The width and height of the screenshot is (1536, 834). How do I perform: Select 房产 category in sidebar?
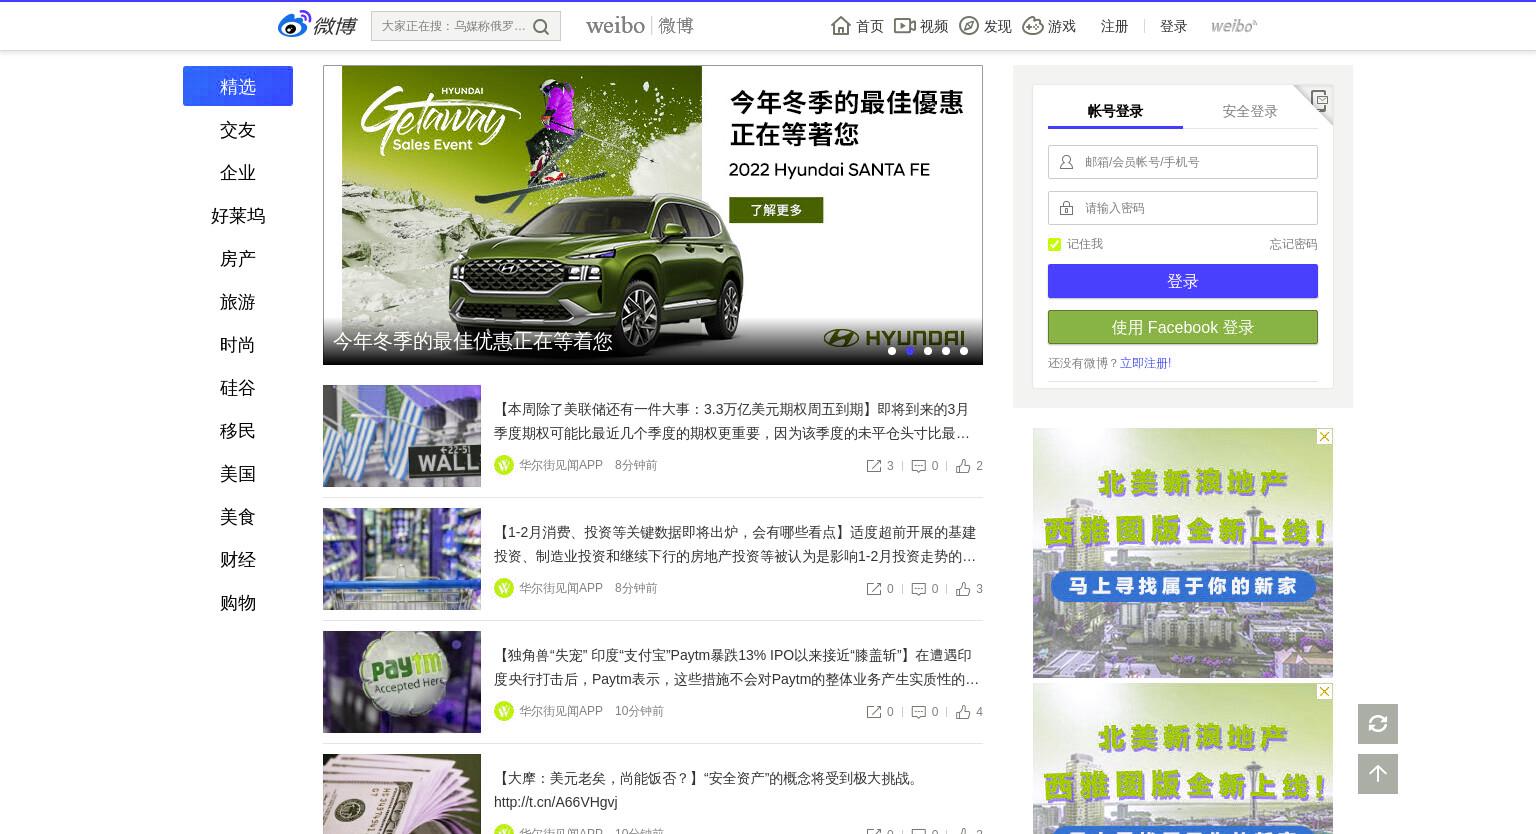(x=238, y=259)
